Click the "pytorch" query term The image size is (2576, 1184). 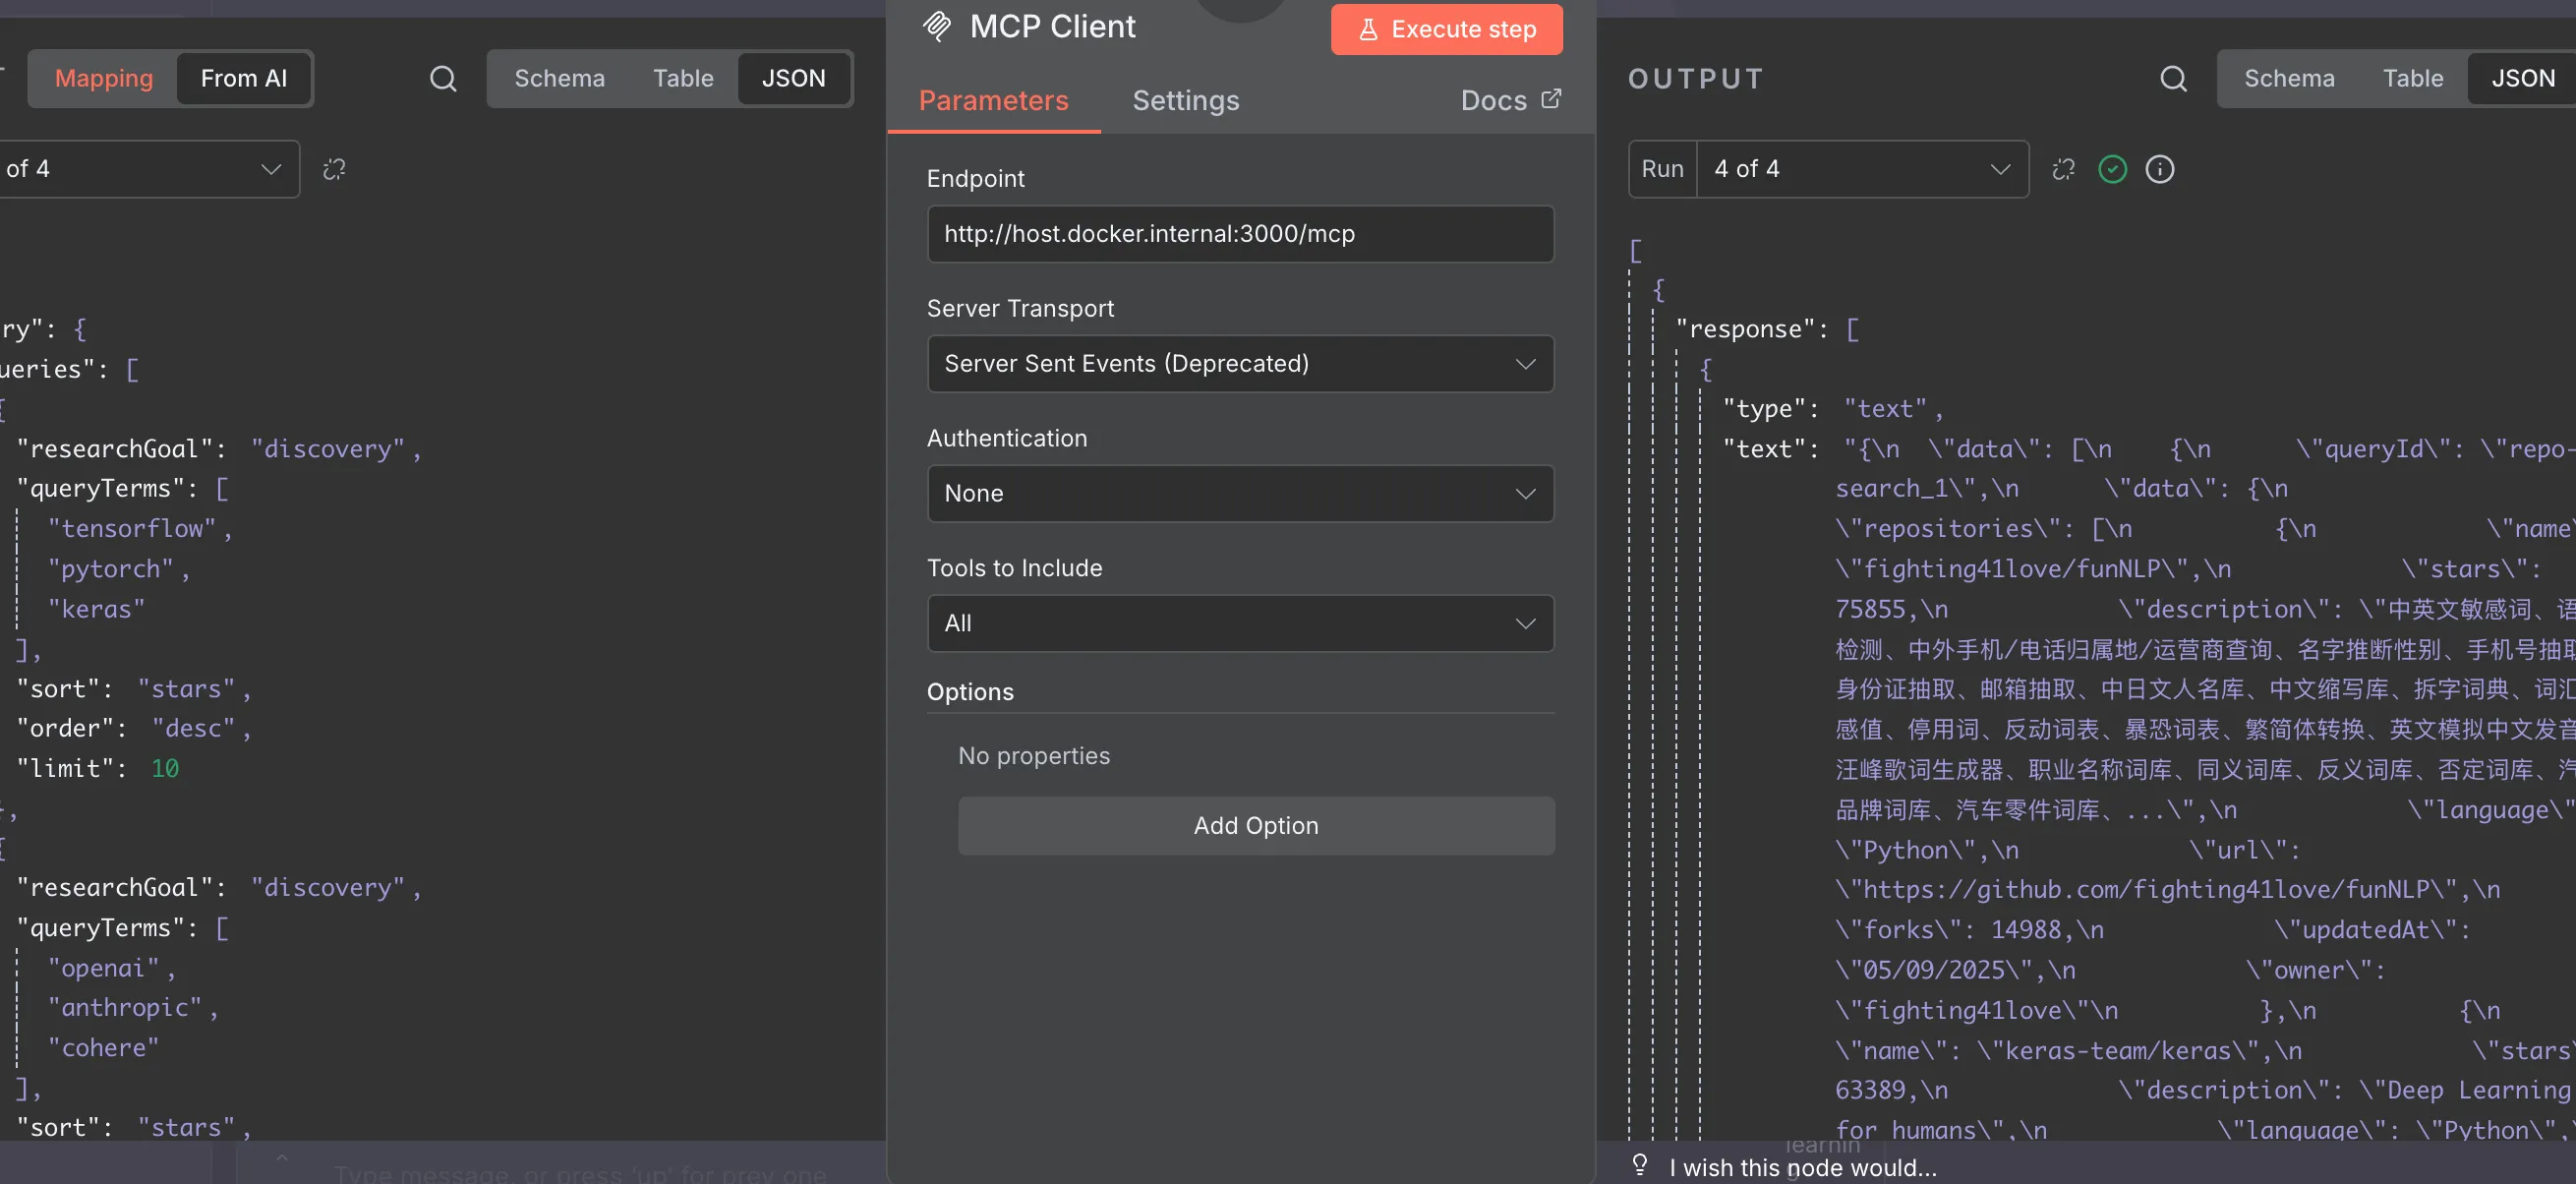click(x=111, y=568)
